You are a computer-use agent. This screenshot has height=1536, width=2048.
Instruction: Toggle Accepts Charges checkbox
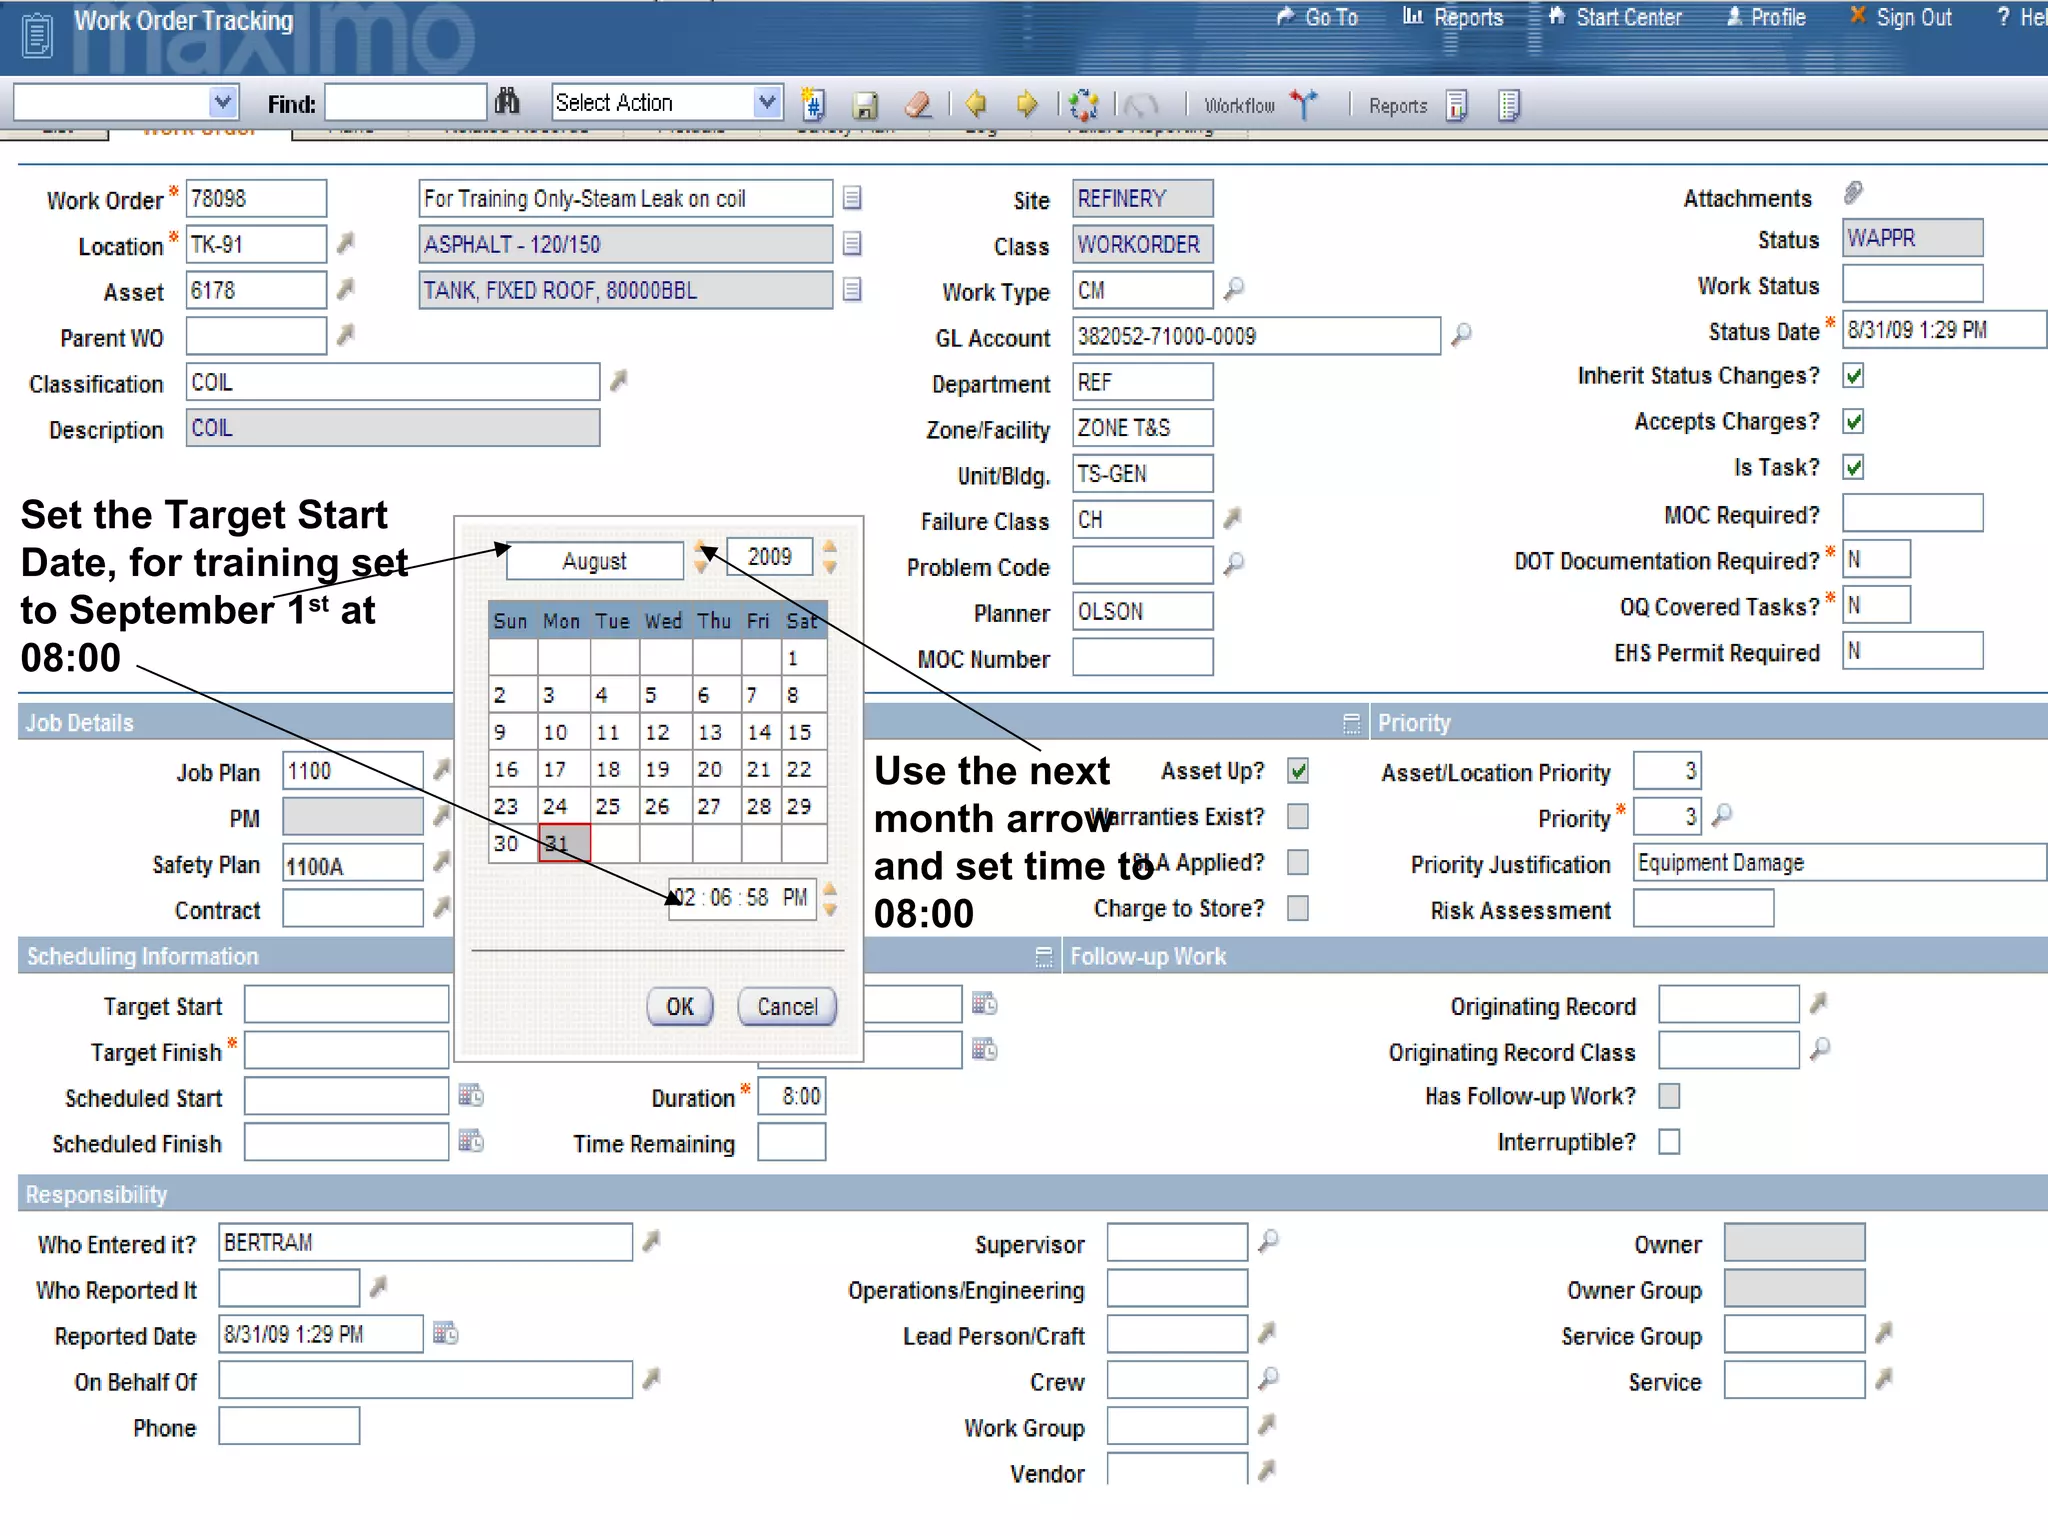point(1853,422)
